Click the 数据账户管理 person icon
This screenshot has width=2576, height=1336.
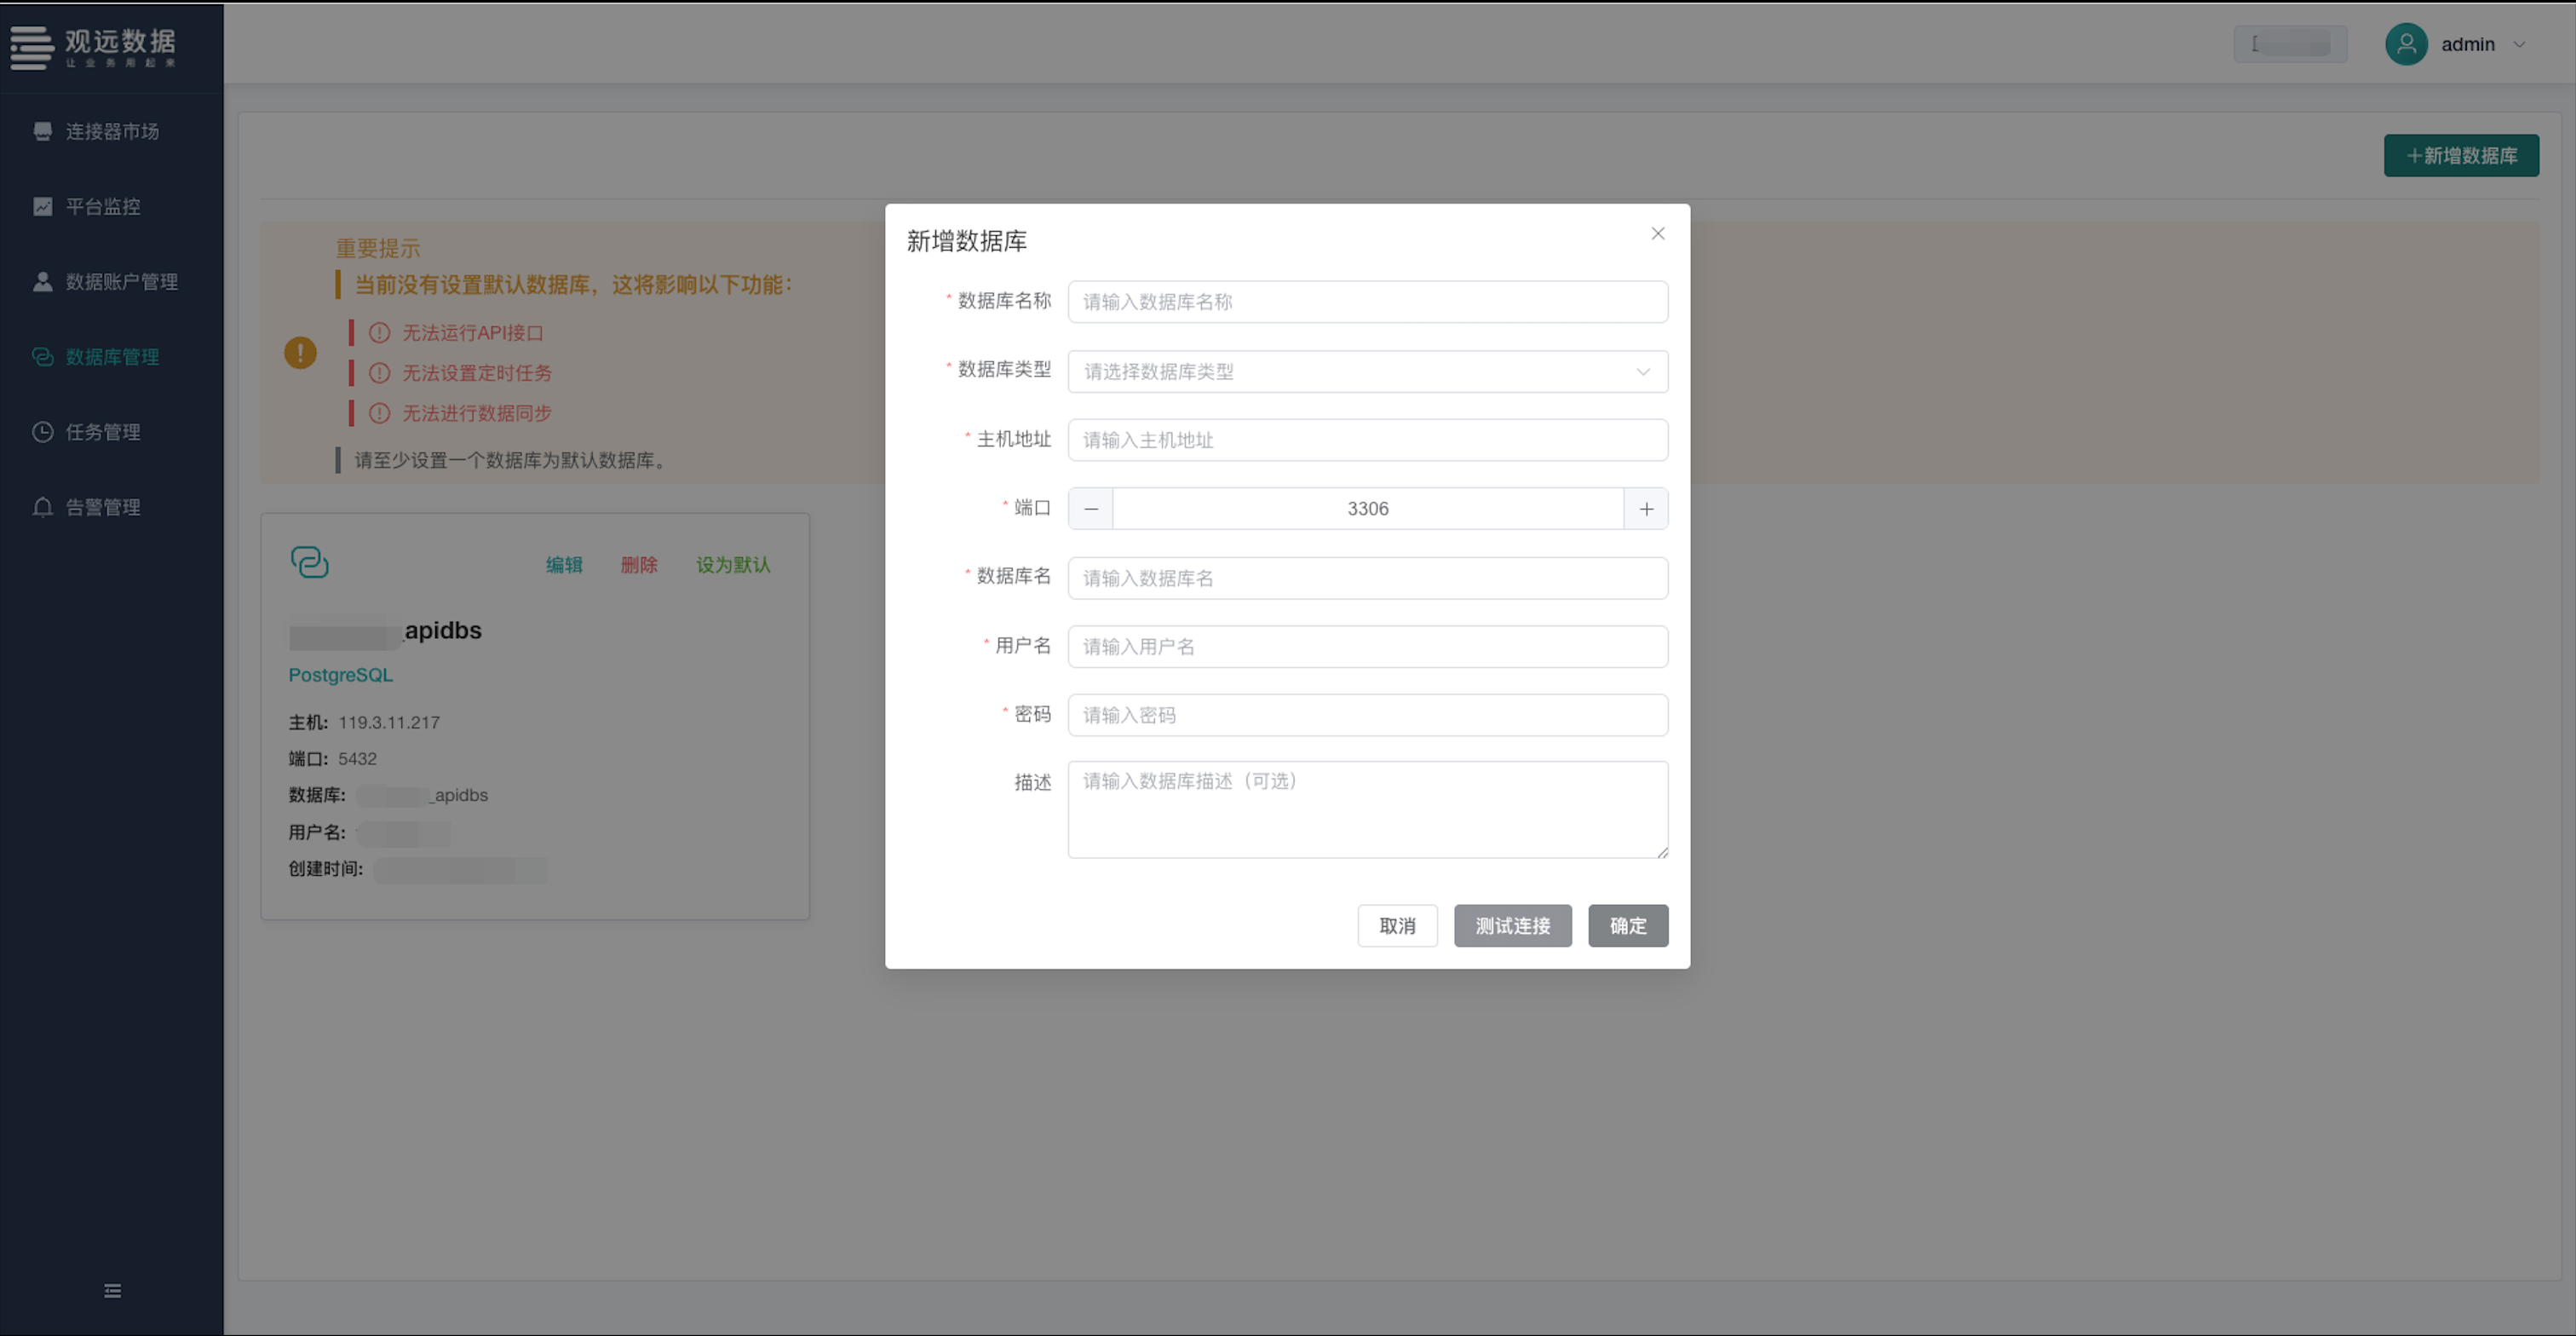click(42, 281)
